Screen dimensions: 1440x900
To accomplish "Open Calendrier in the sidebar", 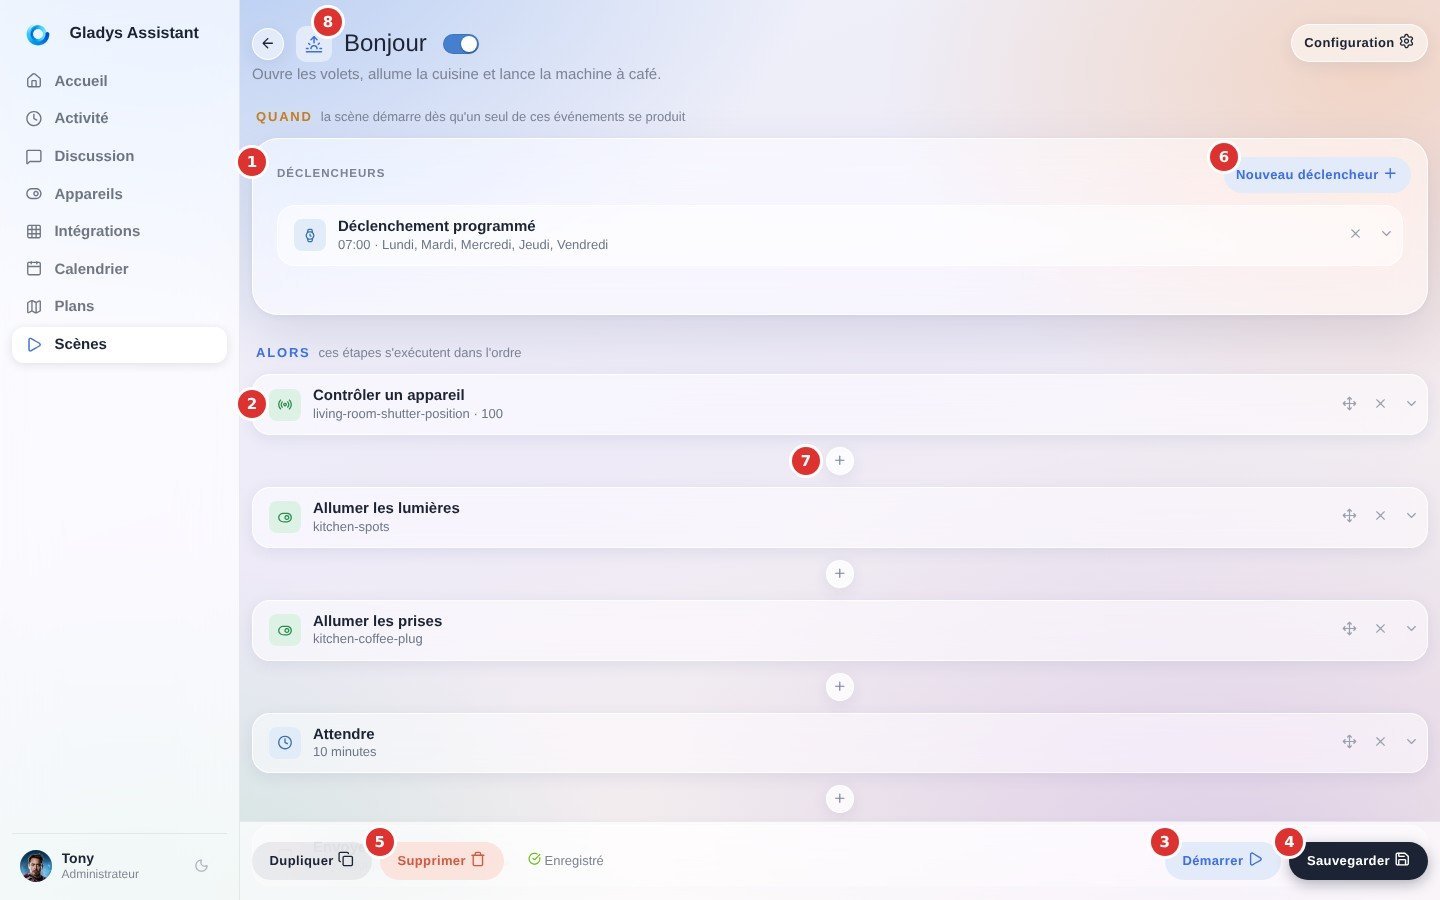I will pos(119,269).
